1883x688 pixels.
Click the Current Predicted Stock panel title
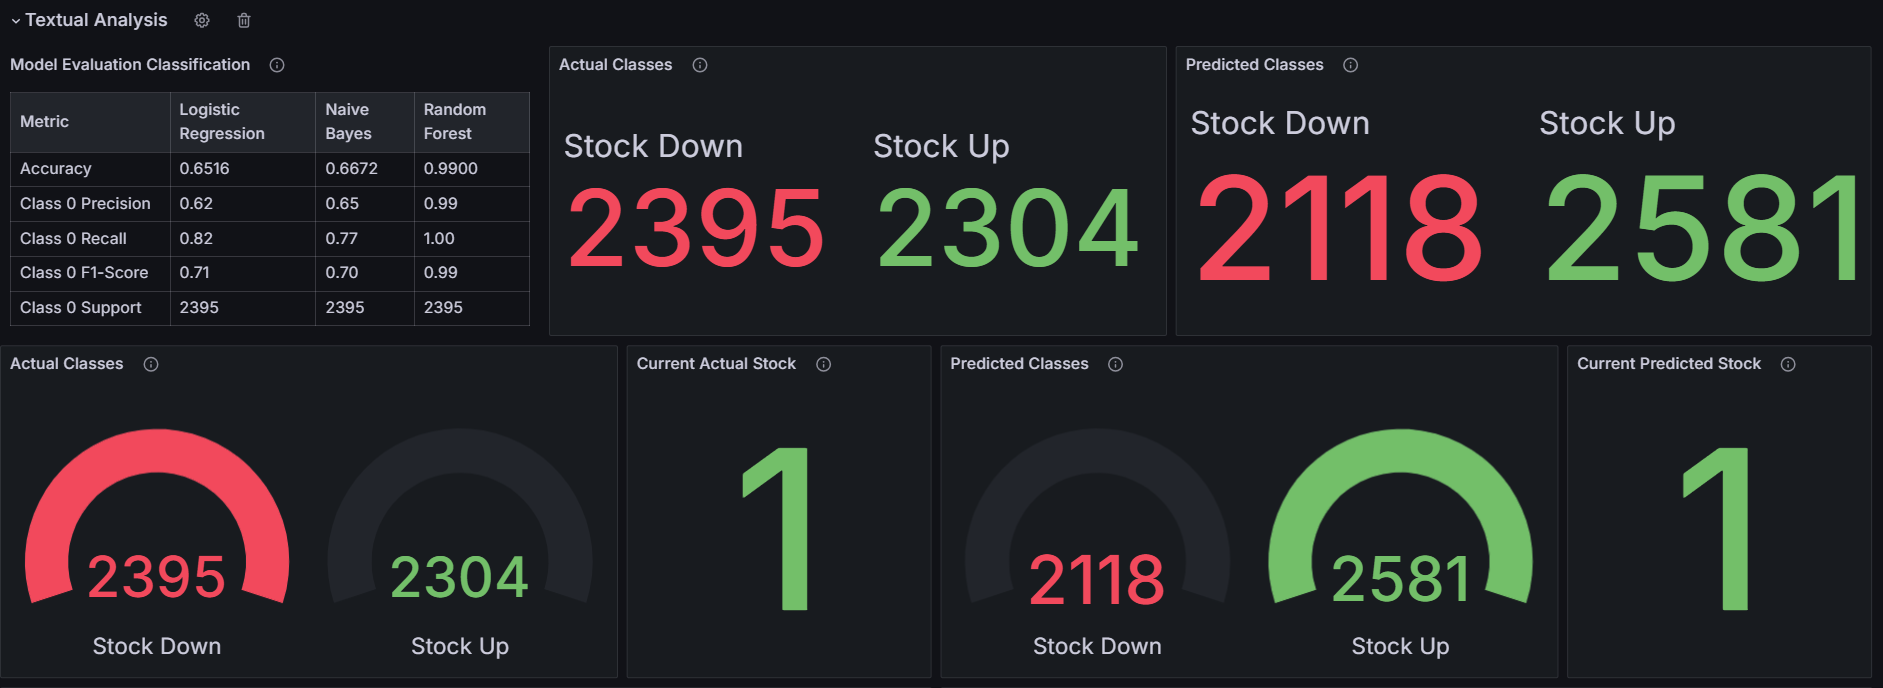coord(1668,364)
